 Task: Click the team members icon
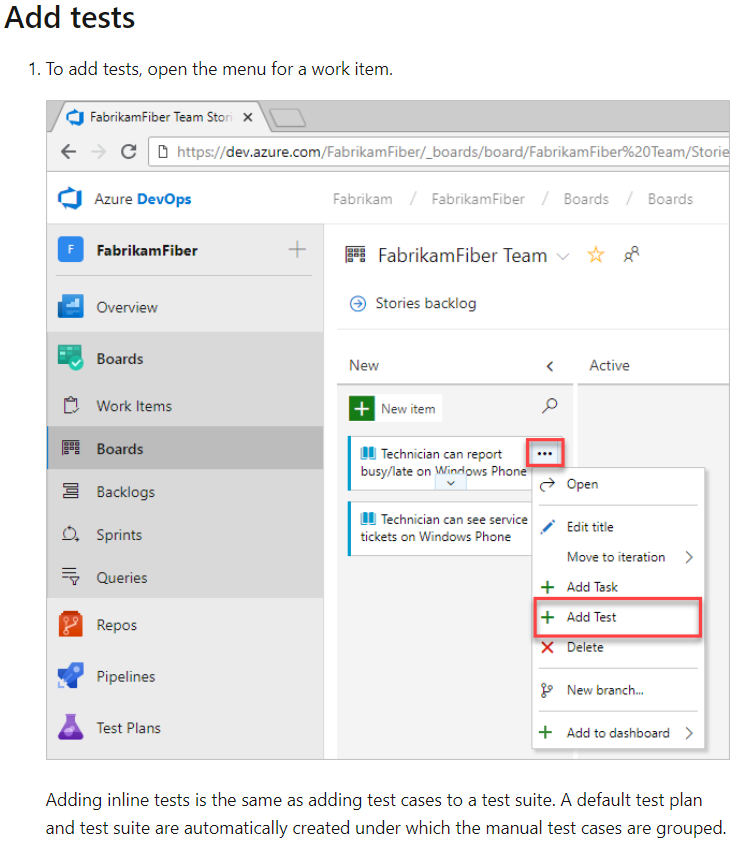[631, 254]
